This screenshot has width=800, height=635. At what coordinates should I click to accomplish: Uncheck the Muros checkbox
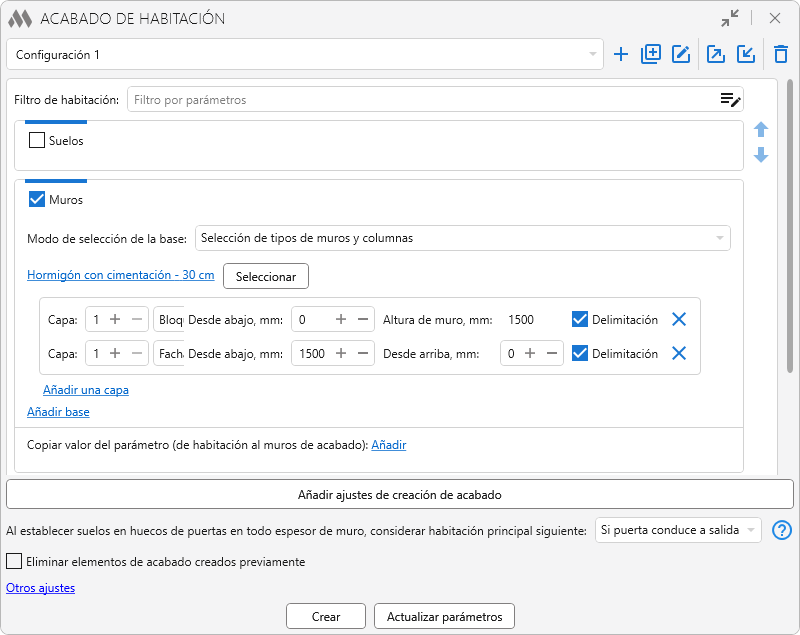pyautogui.click(x=38, y=200)
